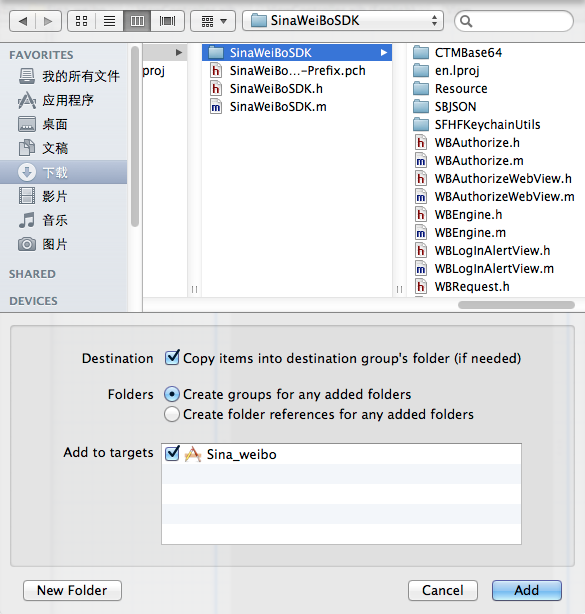Open 桌面 in the sidebar
This screenshot has height=614, width=585.
(x=63, y=124)
